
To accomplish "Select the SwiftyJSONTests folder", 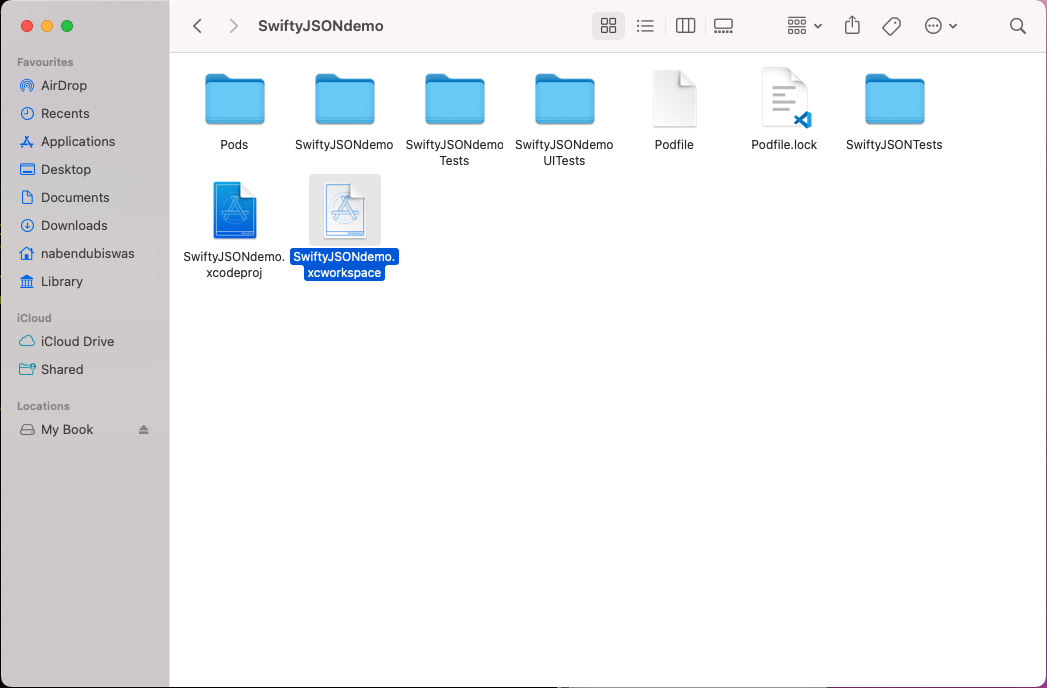I will (894, 99).
